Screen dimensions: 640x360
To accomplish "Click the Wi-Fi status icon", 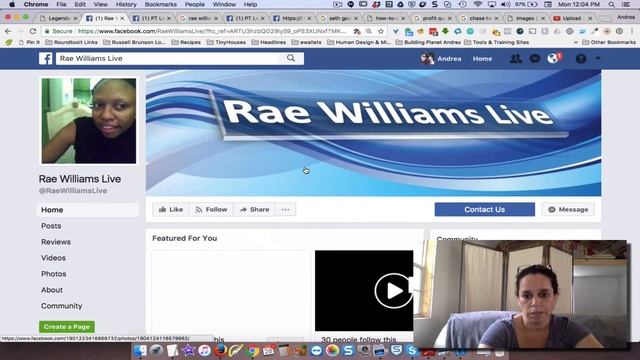I will tap(477, 4).
